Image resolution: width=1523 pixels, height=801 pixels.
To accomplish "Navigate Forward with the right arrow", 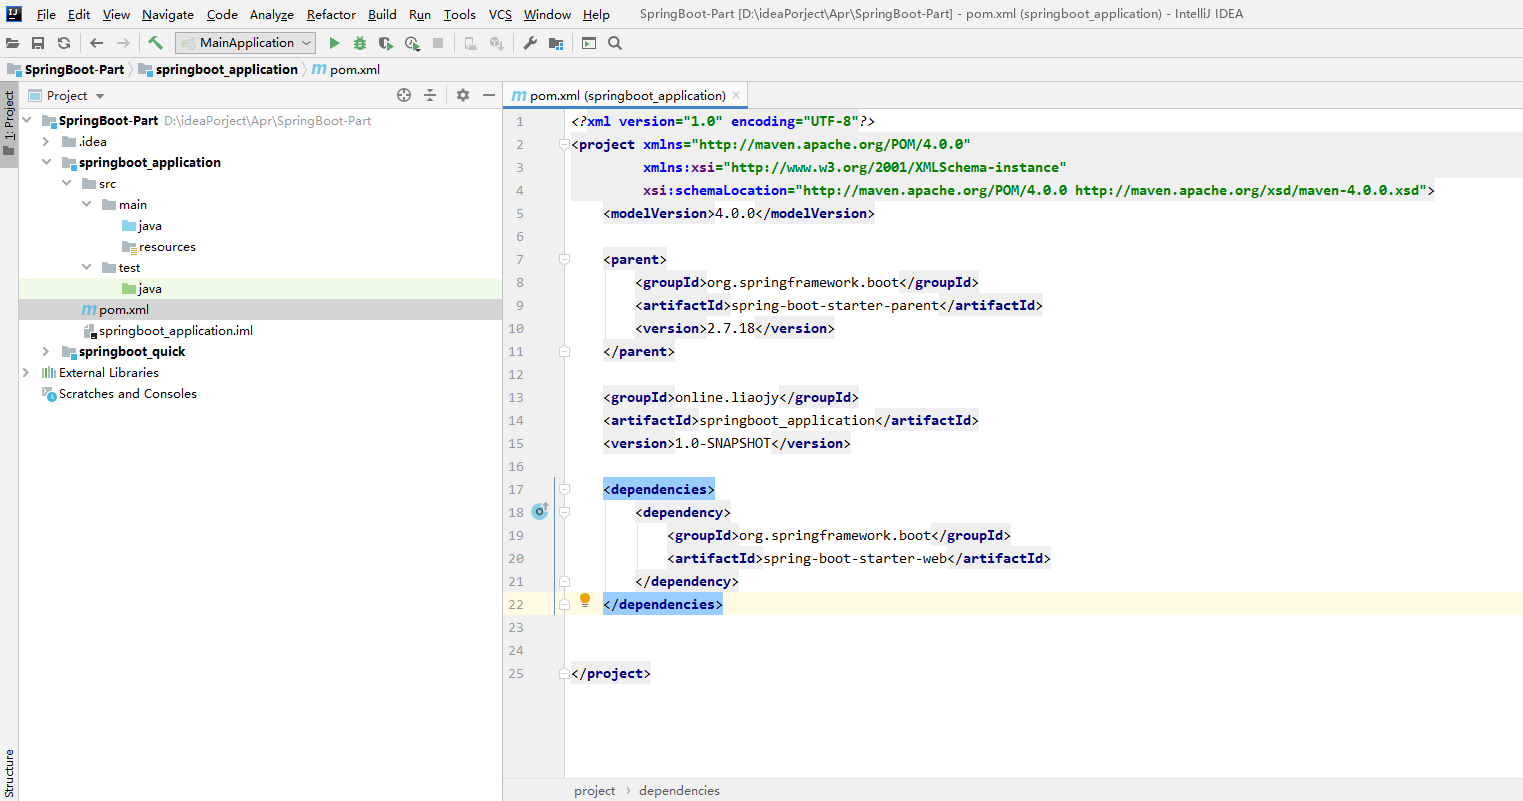I will [123, 43].
